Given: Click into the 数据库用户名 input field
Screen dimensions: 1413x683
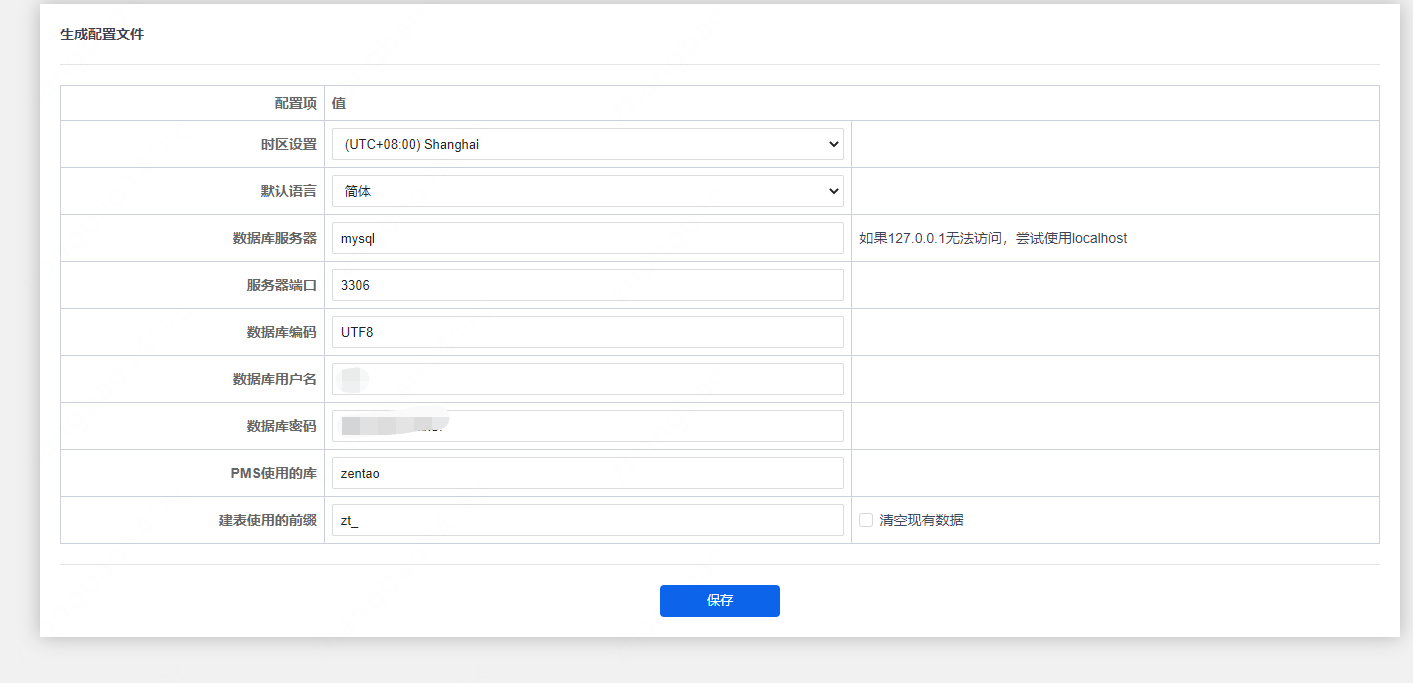Looking at the screenshot, I should coord(587,379).
